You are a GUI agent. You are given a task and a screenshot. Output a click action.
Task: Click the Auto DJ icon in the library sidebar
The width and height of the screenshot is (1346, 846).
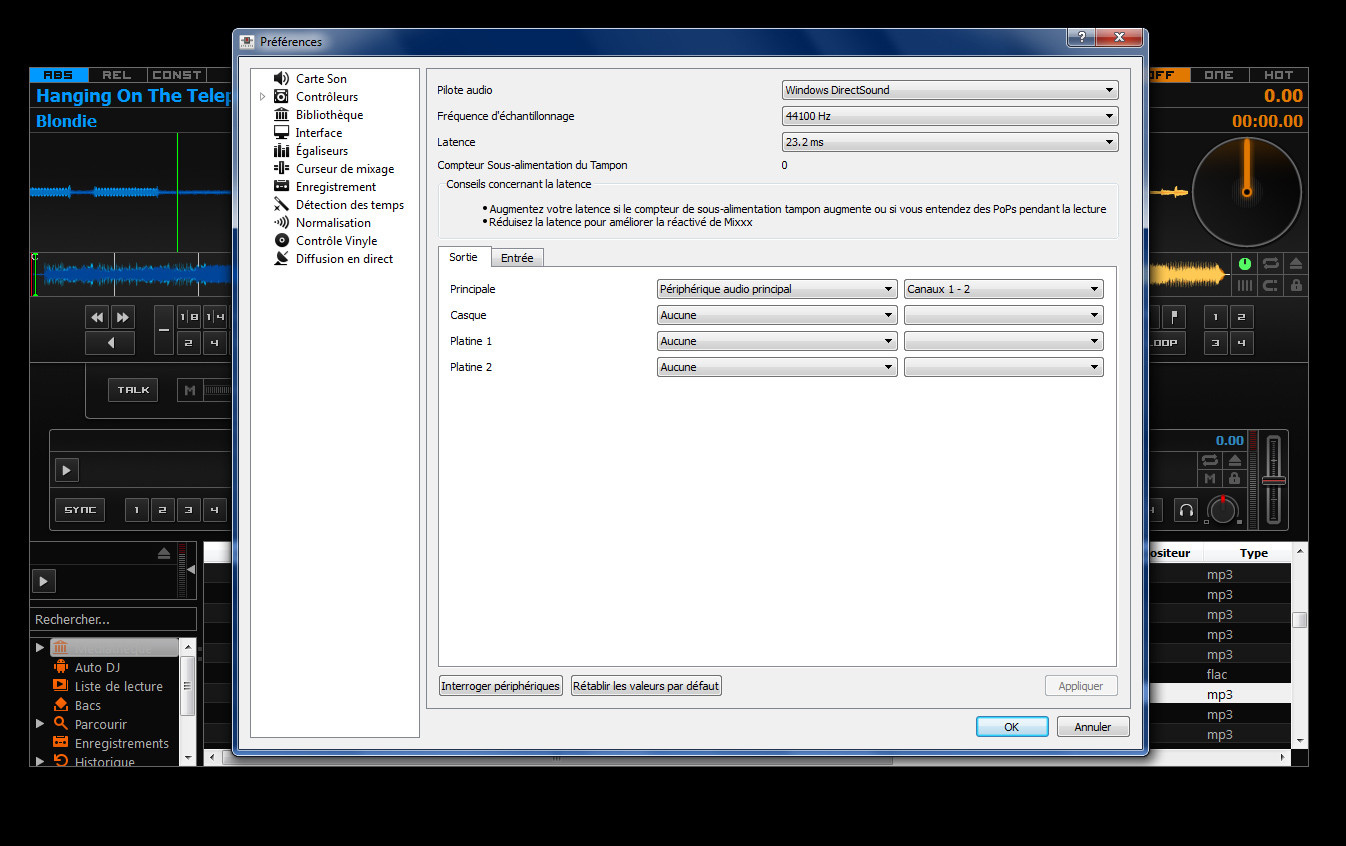tap(60, 667)
